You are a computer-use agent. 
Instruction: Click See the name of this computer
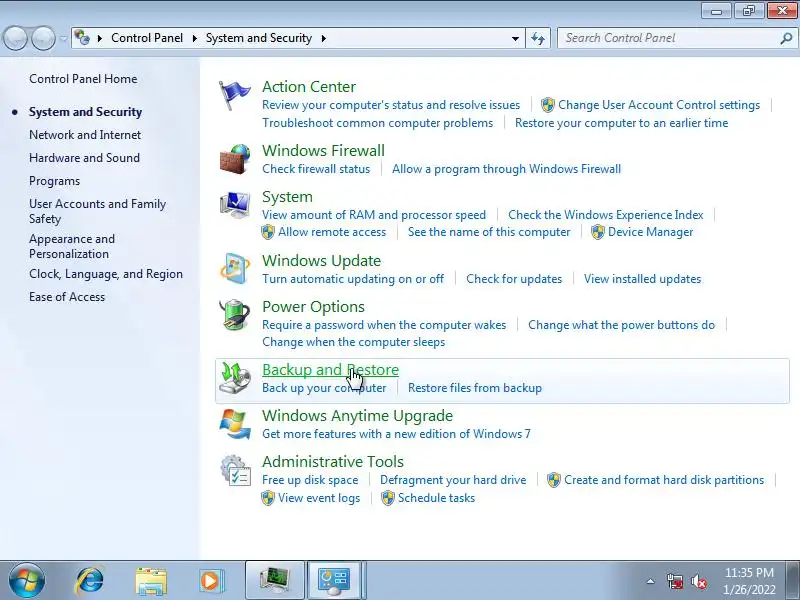pyautogui.click(x=489, y=232)
